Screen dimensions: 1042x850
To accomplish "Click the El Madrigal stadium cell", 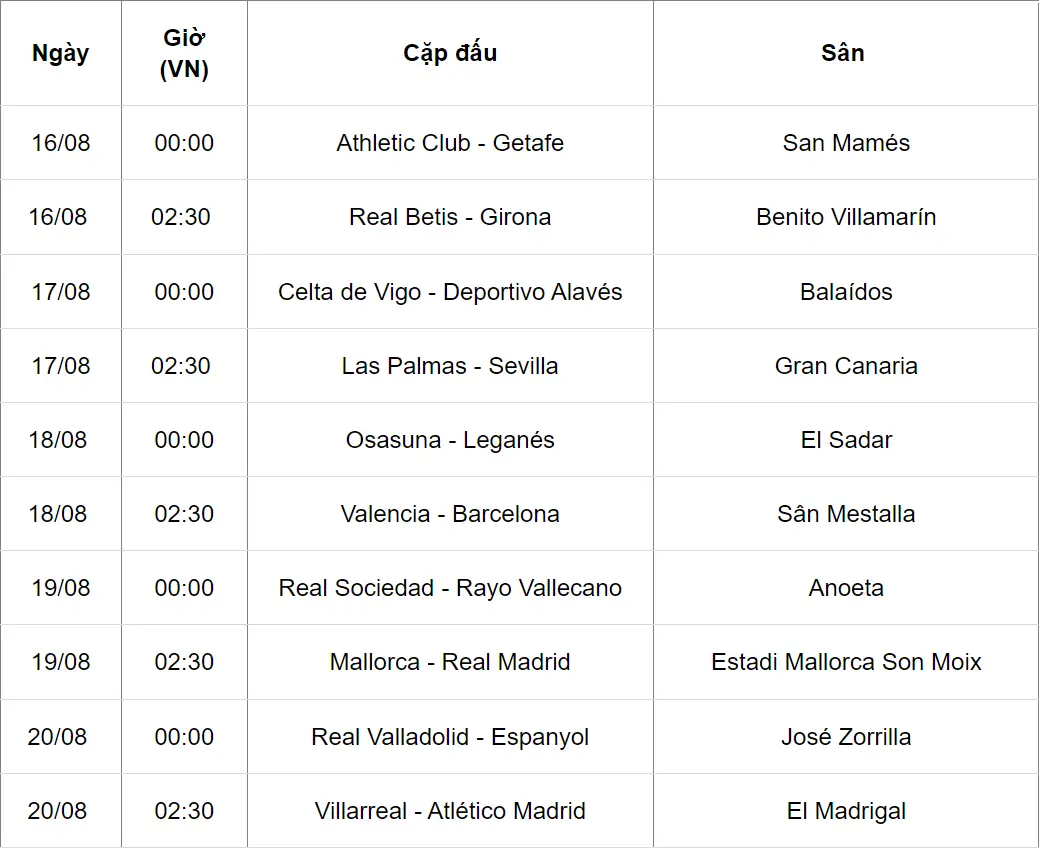I will [x=846, y=811].
